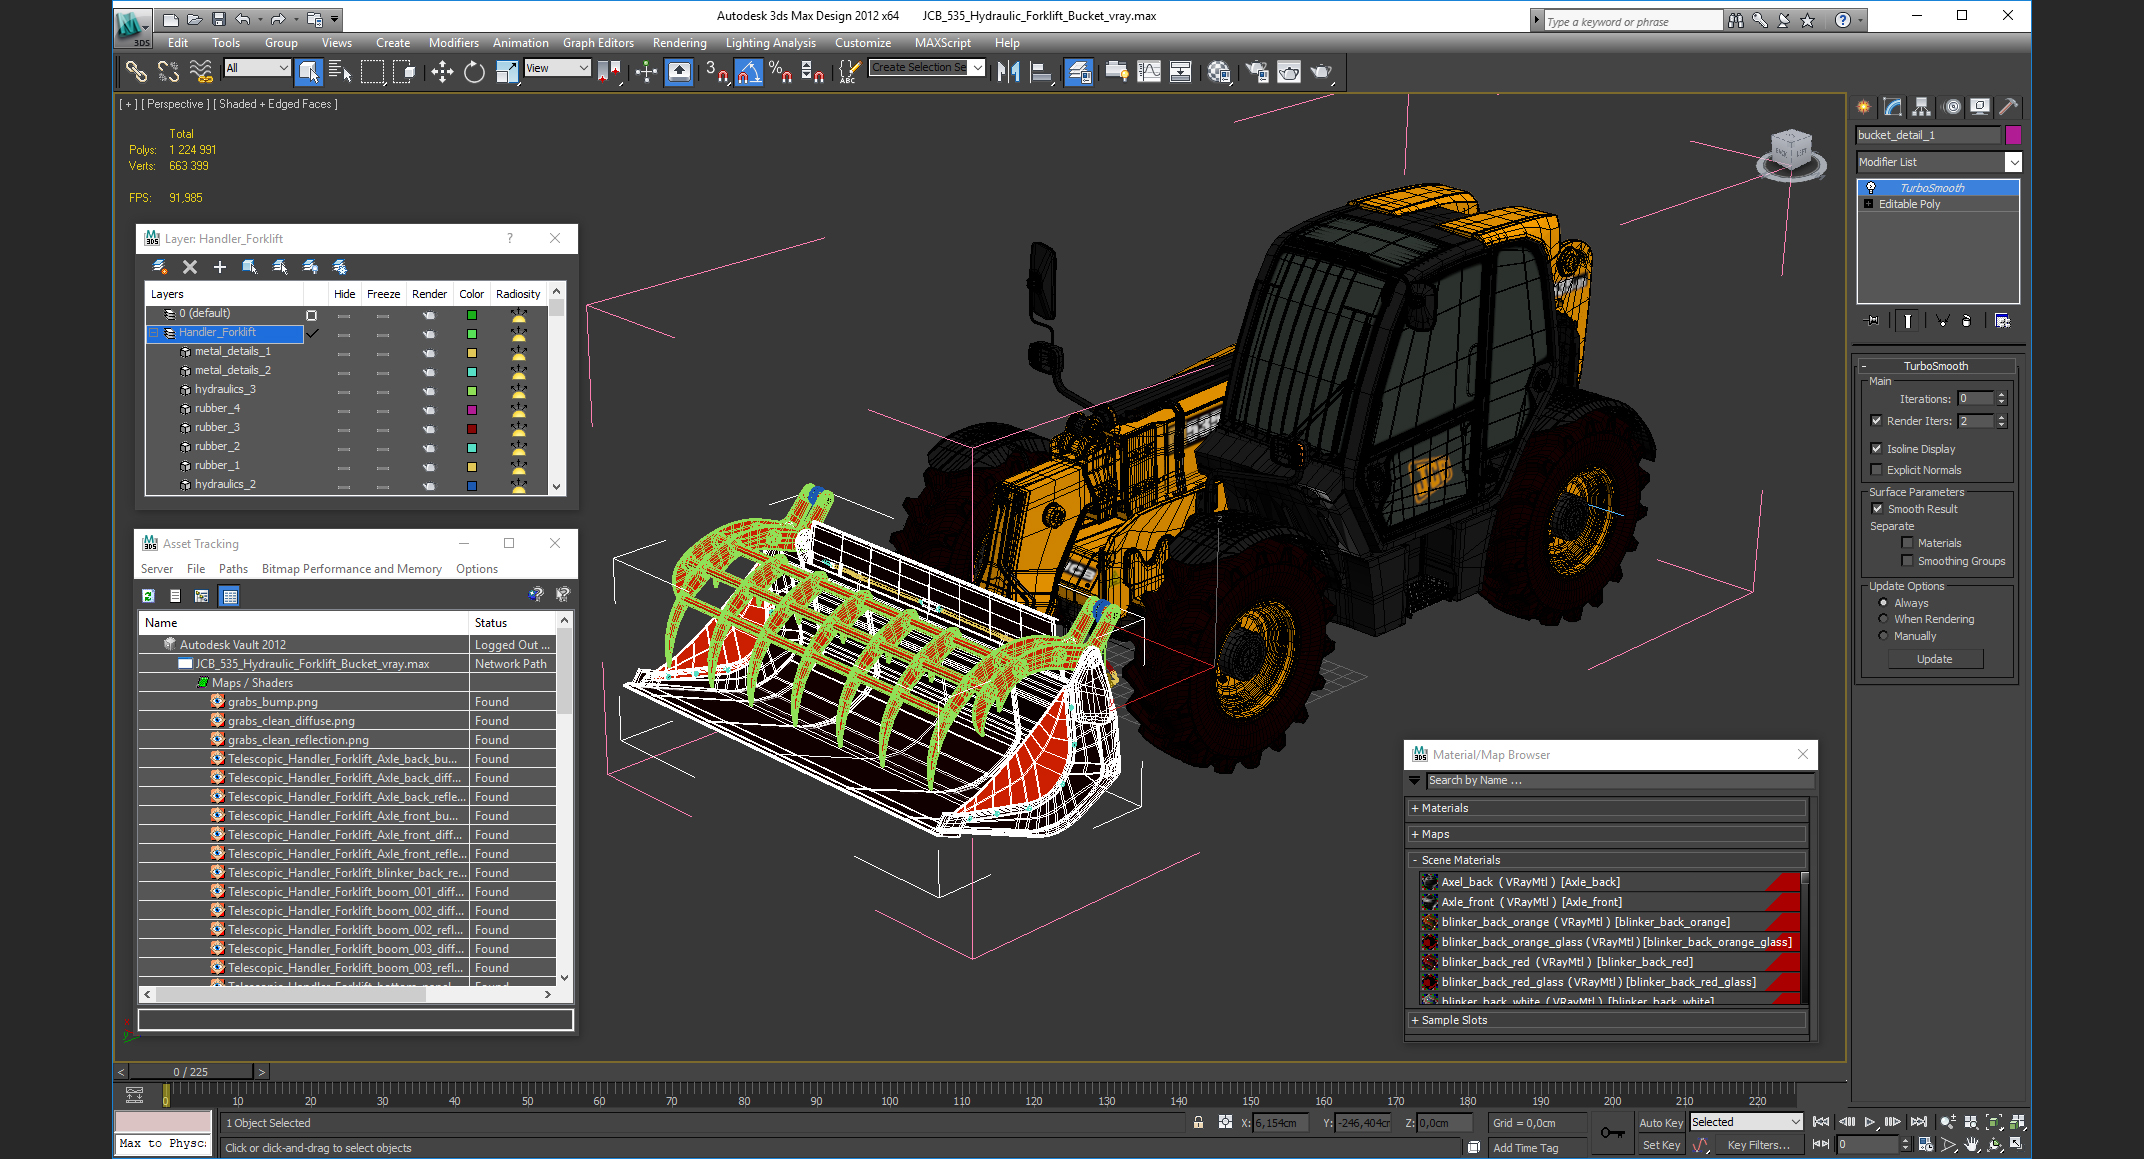
Task: Click the Update button in TurboSmooth panel
Action: click(1933, 658)
